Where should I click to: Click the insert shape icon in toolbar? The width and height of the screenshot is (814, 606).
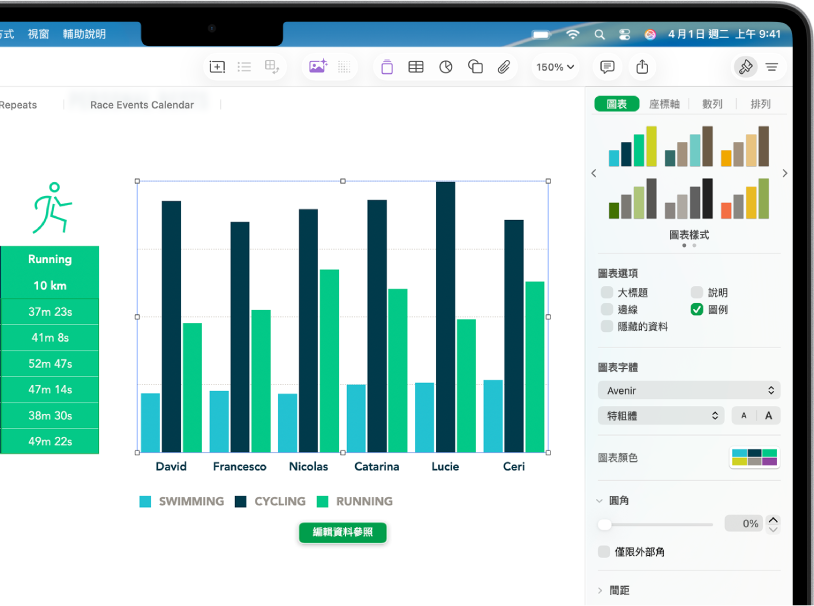coord(475,67)
